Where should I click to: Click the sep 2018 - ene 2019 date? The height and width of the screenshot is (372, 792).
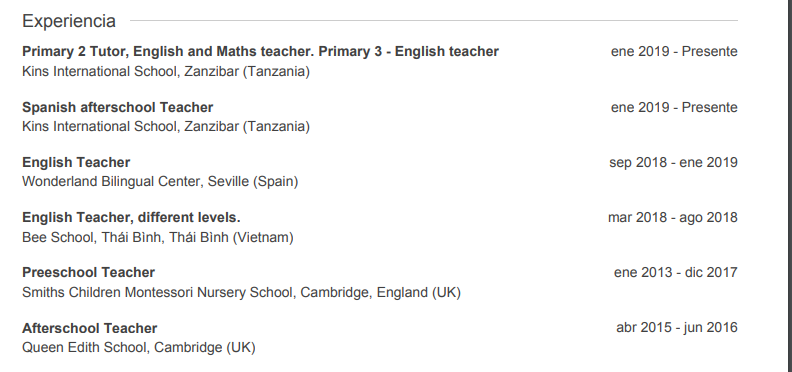pos(673,162)
